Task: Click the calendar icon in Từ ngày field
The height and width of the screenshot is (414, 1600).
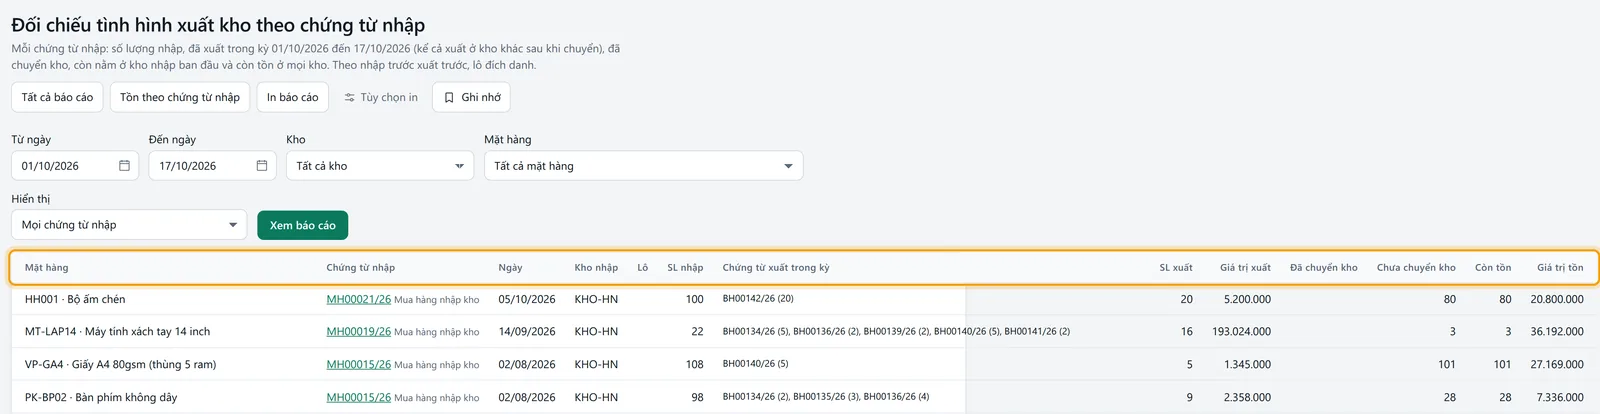Action: click(x=124, y=166)
